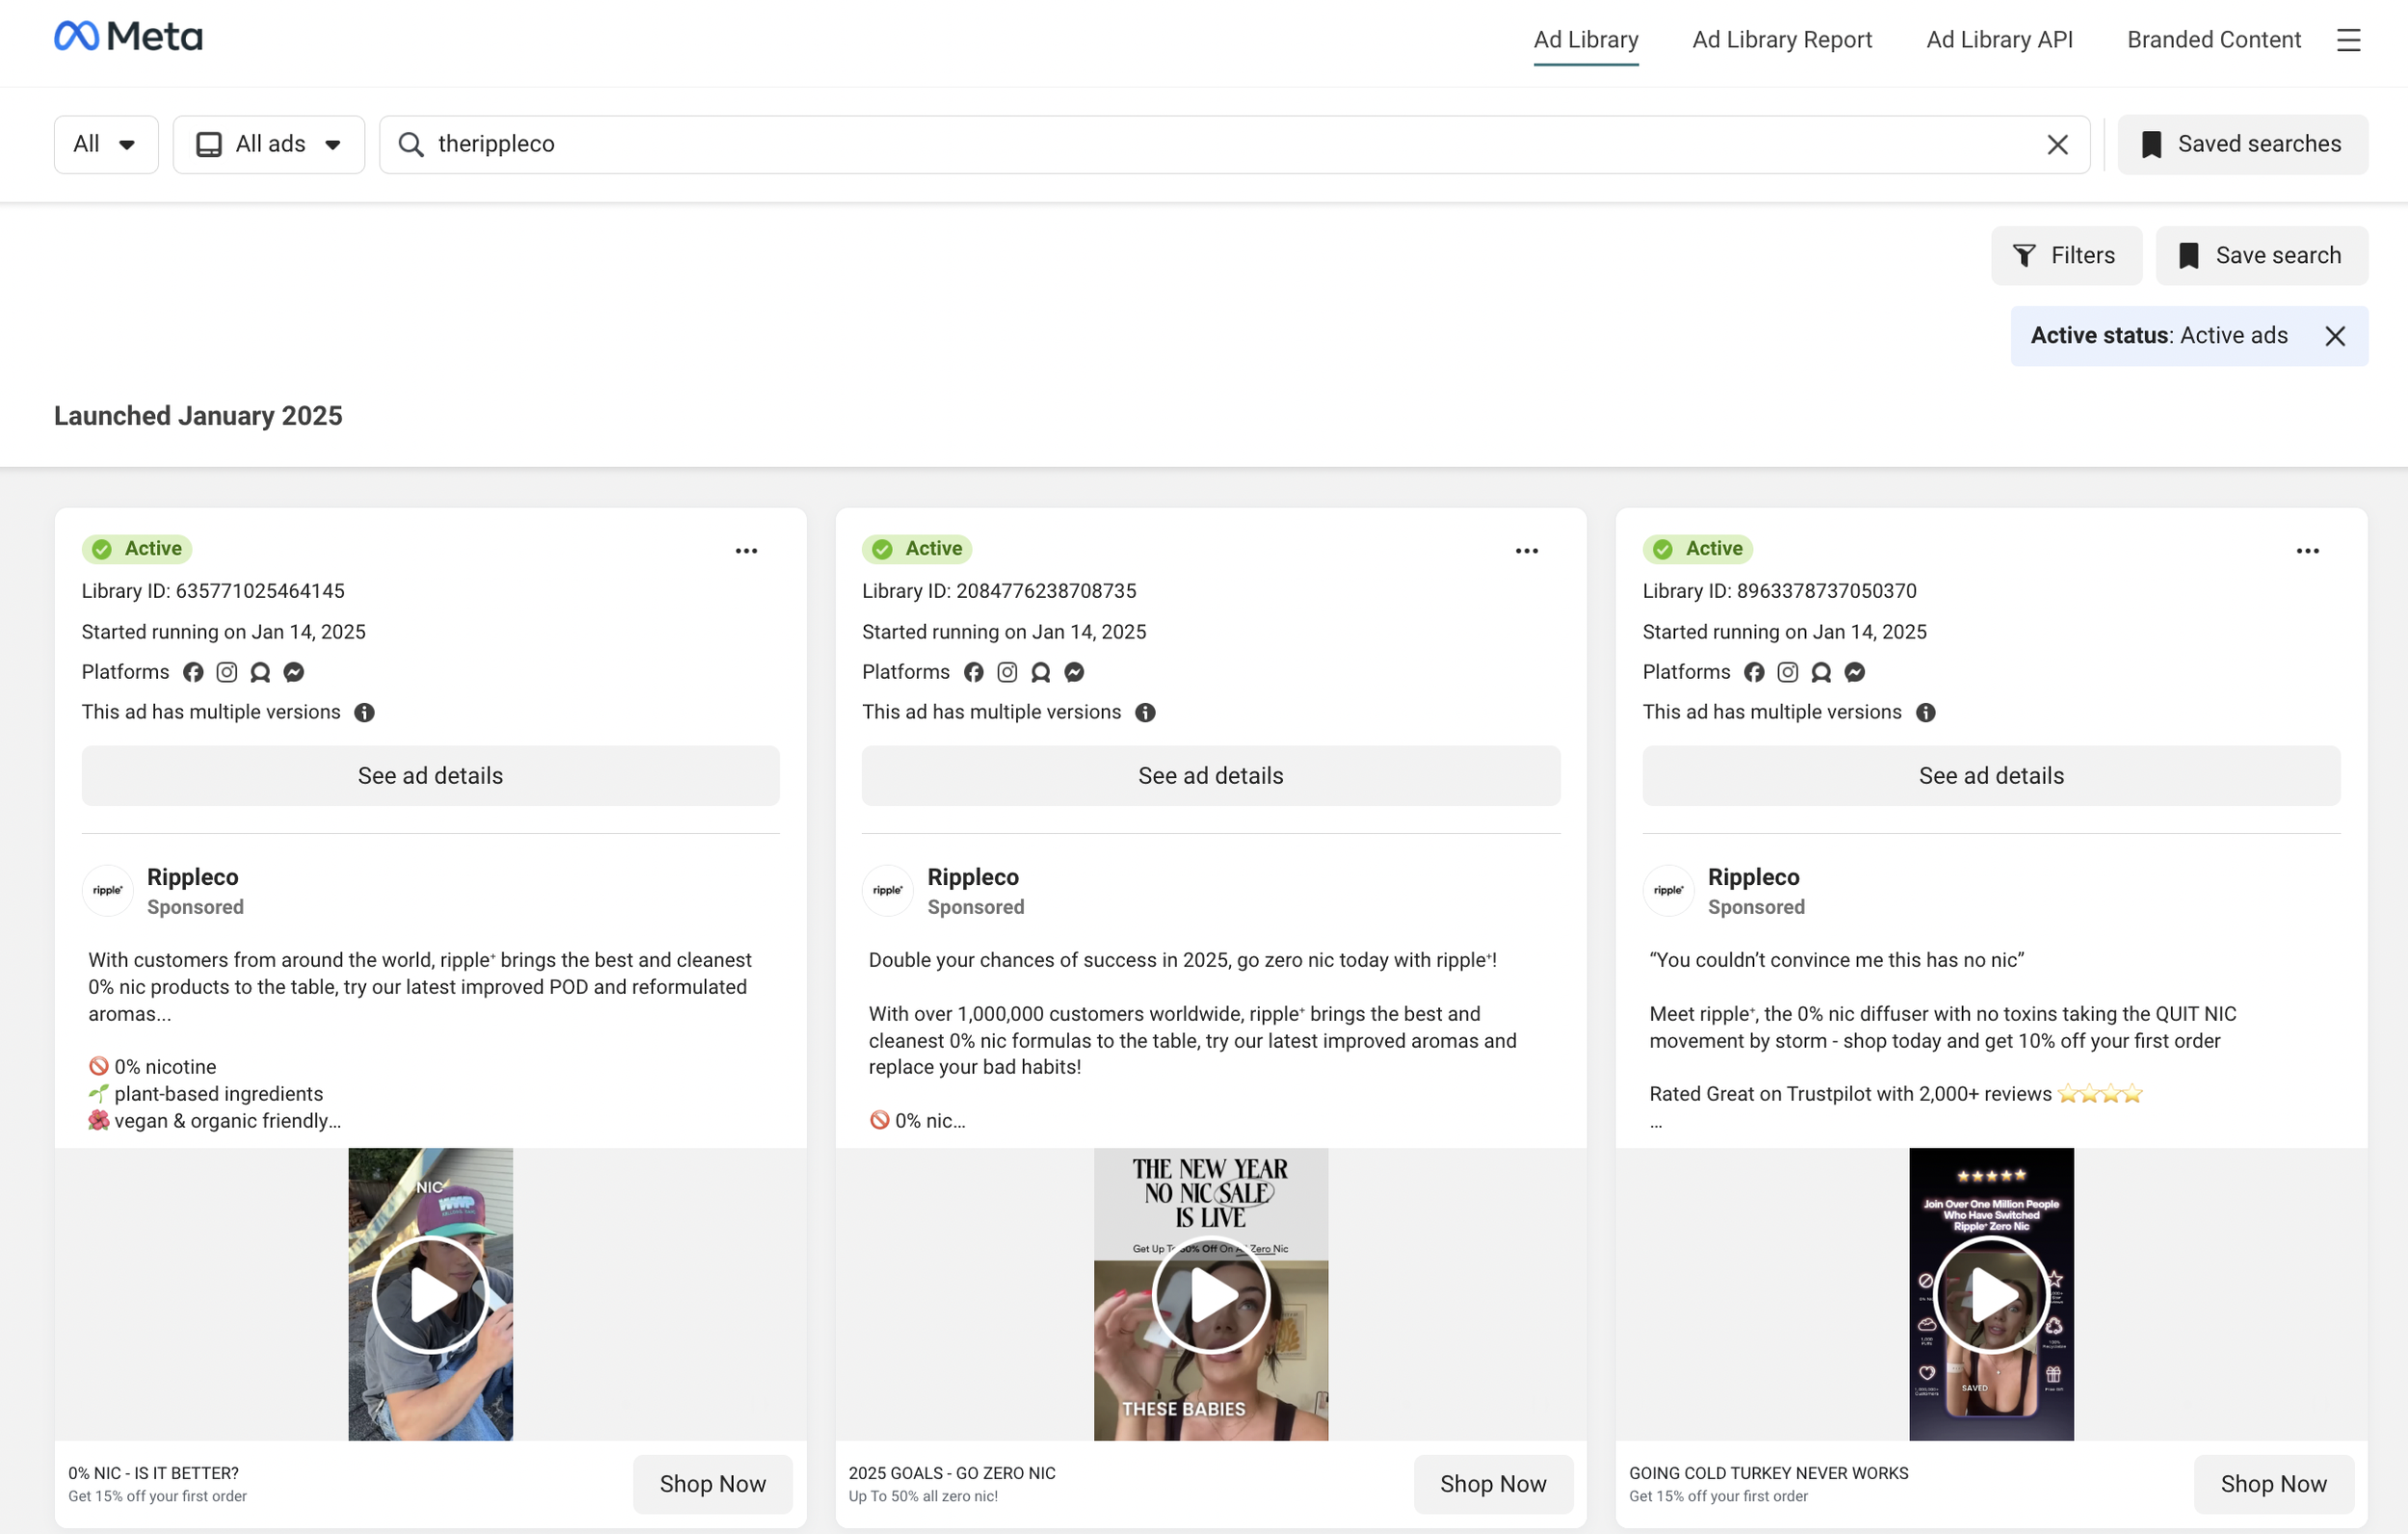Click the 'Launched January 2025' heading

(198, 416)
